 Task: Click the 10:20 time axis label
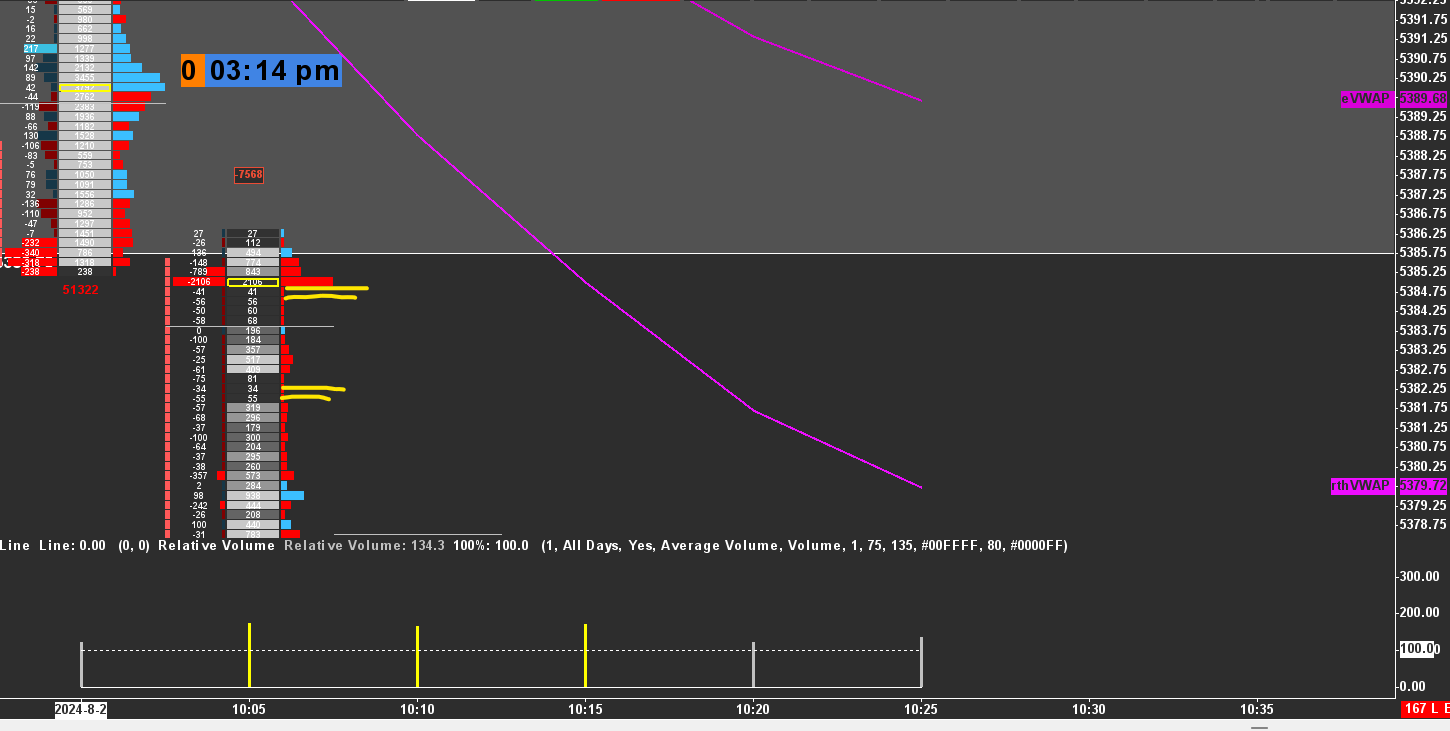(x=753, y=709)
